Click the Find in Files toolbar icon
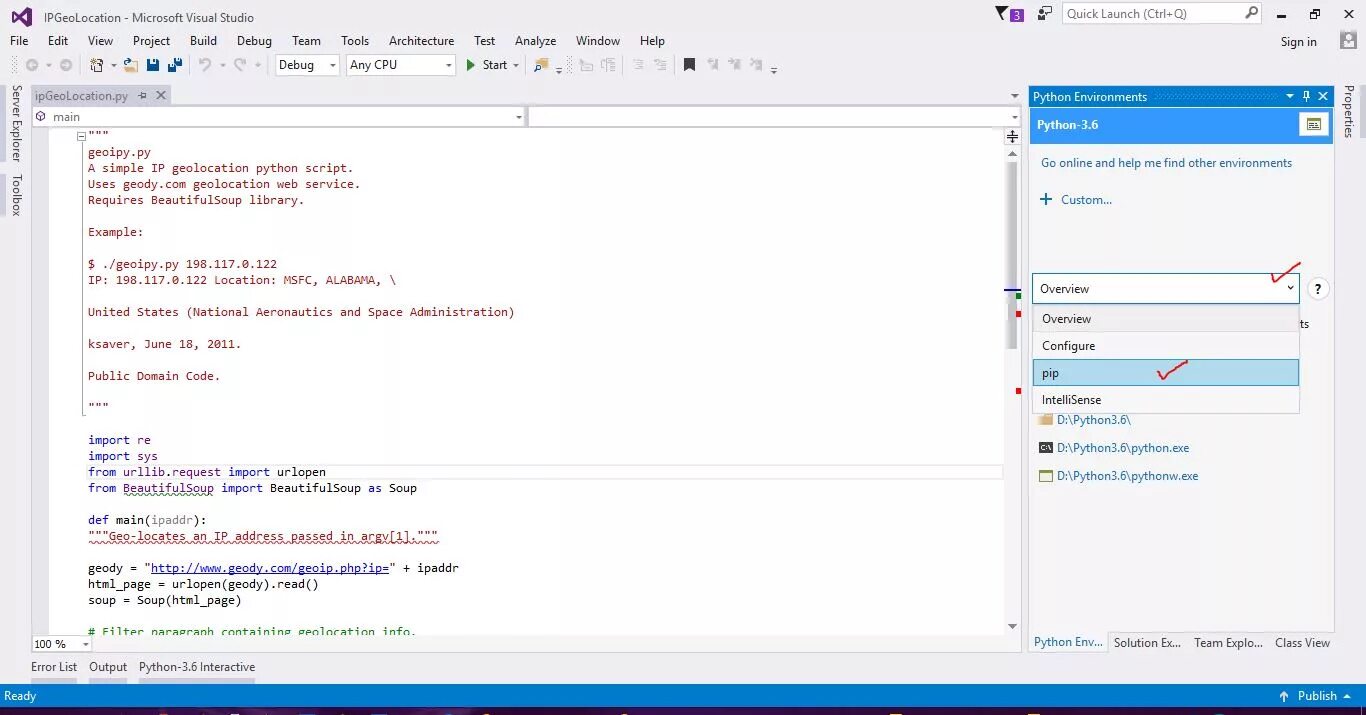This screenshot has width=1366, height=715. click(541, 65)
